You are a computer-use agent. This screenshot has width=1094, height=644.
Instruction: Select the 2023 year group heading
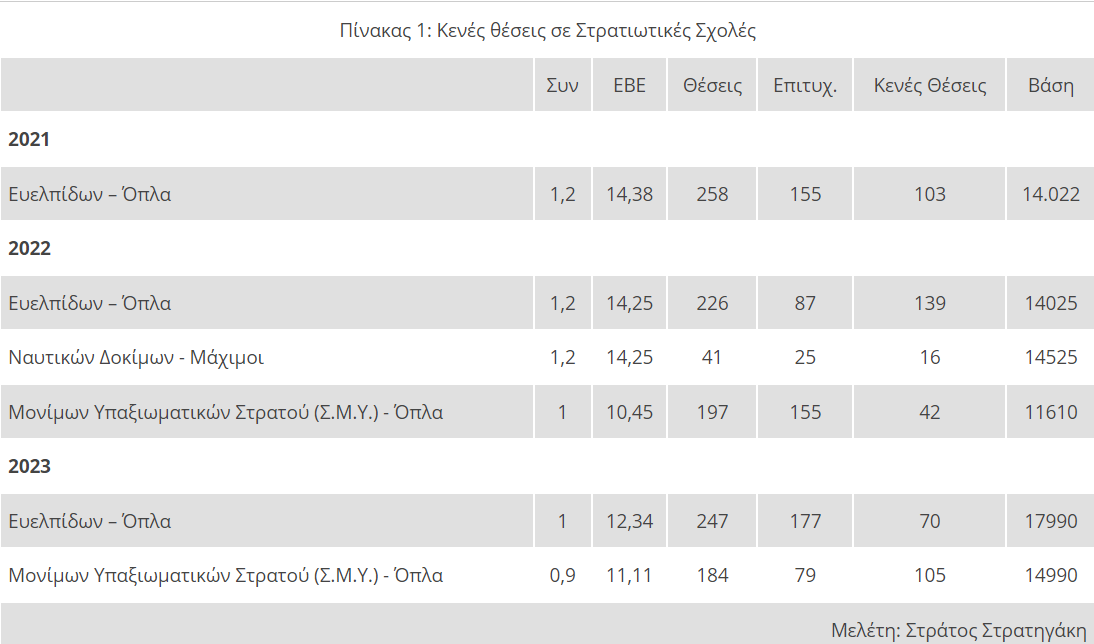(29, 467)
